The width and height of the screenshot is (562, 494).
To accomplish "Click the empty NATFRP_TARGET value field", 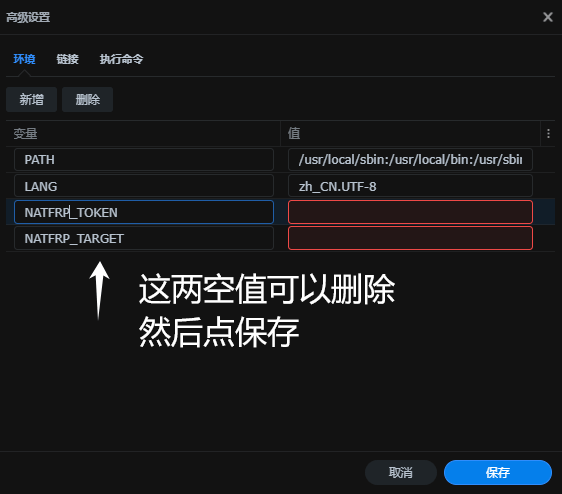I will pos(410,238).
